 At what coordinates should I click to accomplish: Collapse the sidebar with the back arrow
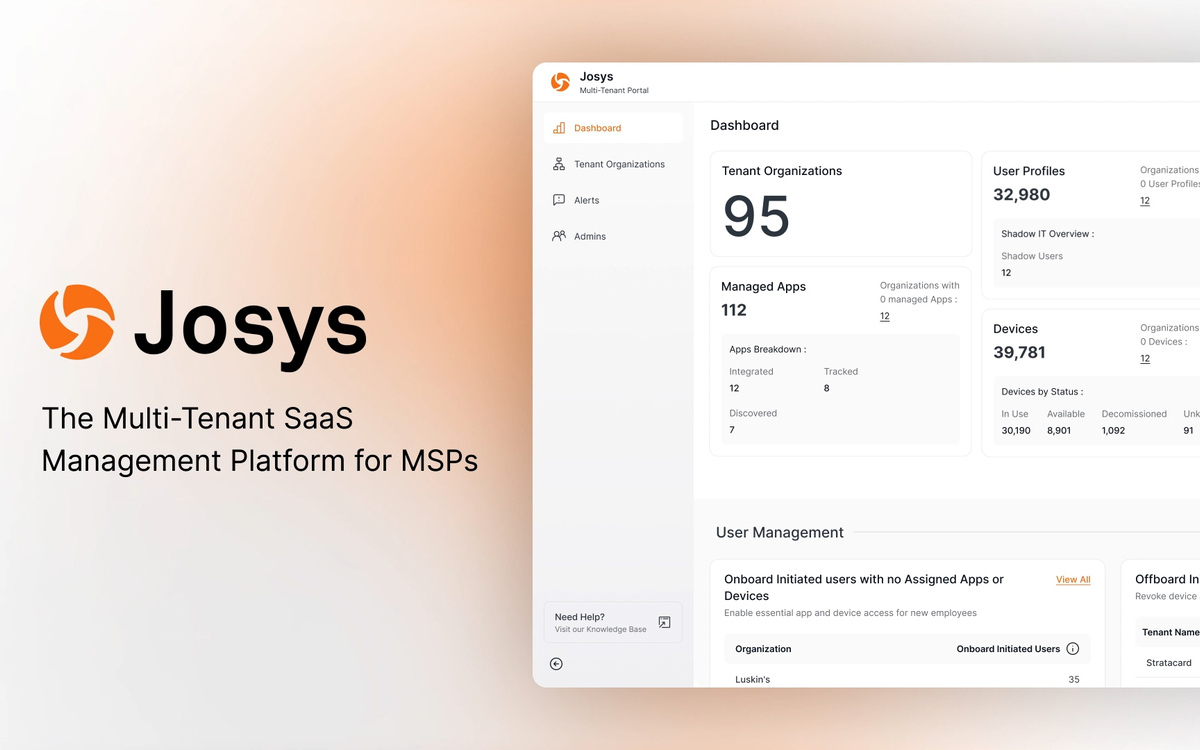556,664
